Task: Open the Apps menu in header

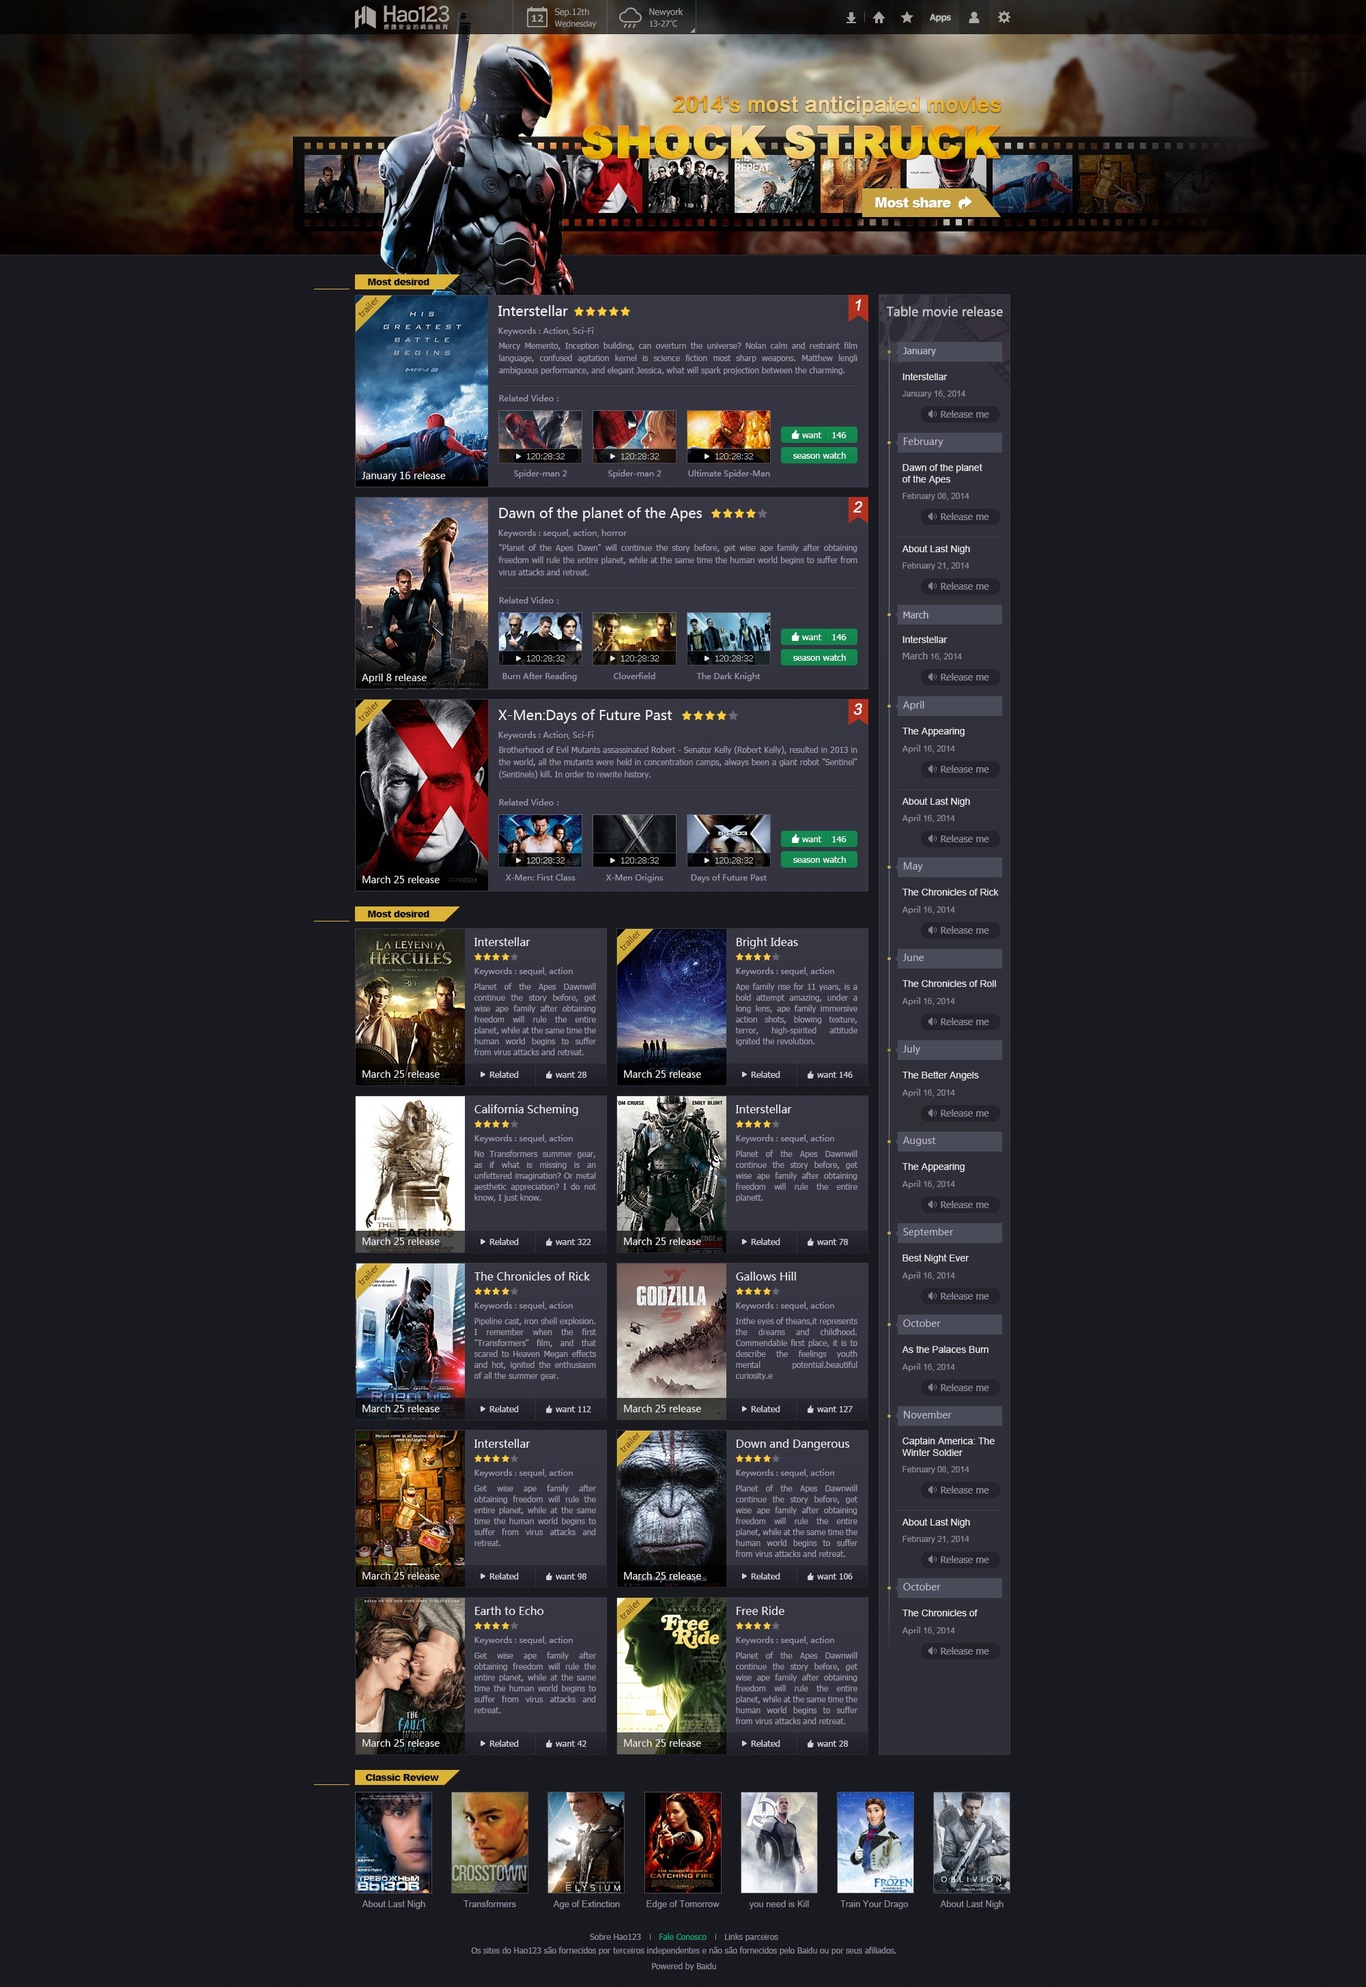Action: [x=940, y=17]
